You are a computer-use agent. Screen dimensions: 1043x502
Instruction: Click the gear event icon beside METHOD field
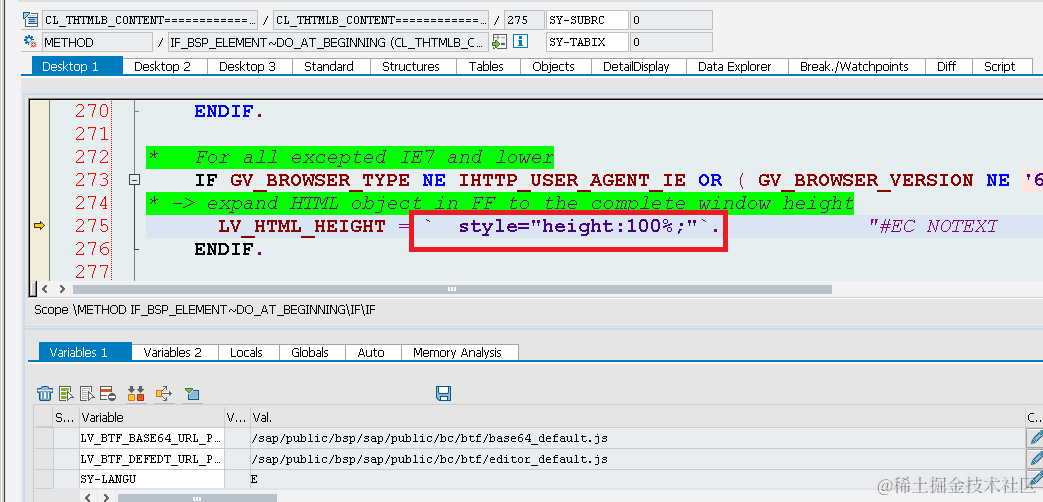tap(30, 42)
